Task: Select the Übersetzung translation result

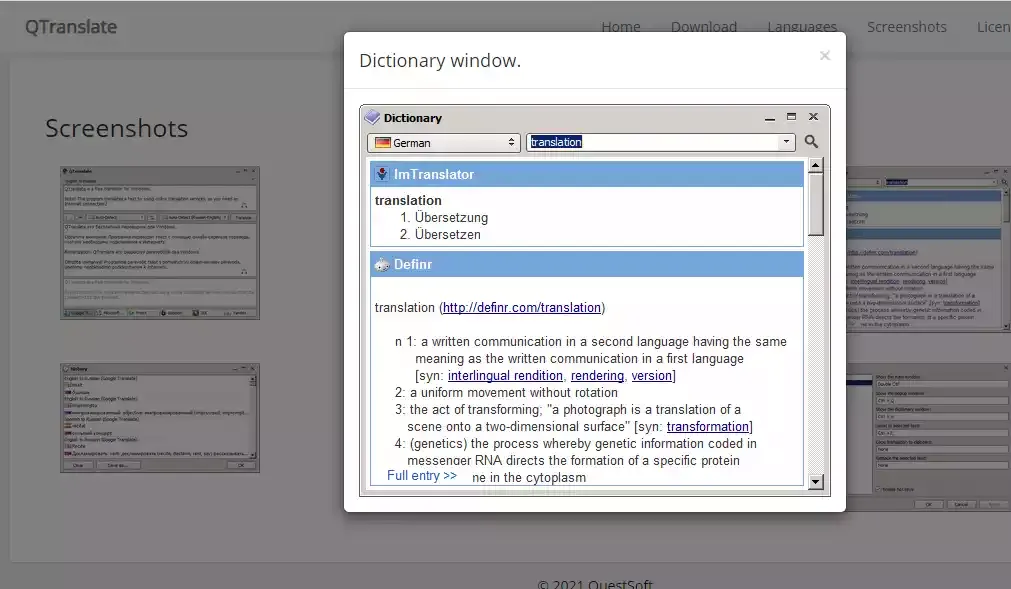Action: [451, 217]
